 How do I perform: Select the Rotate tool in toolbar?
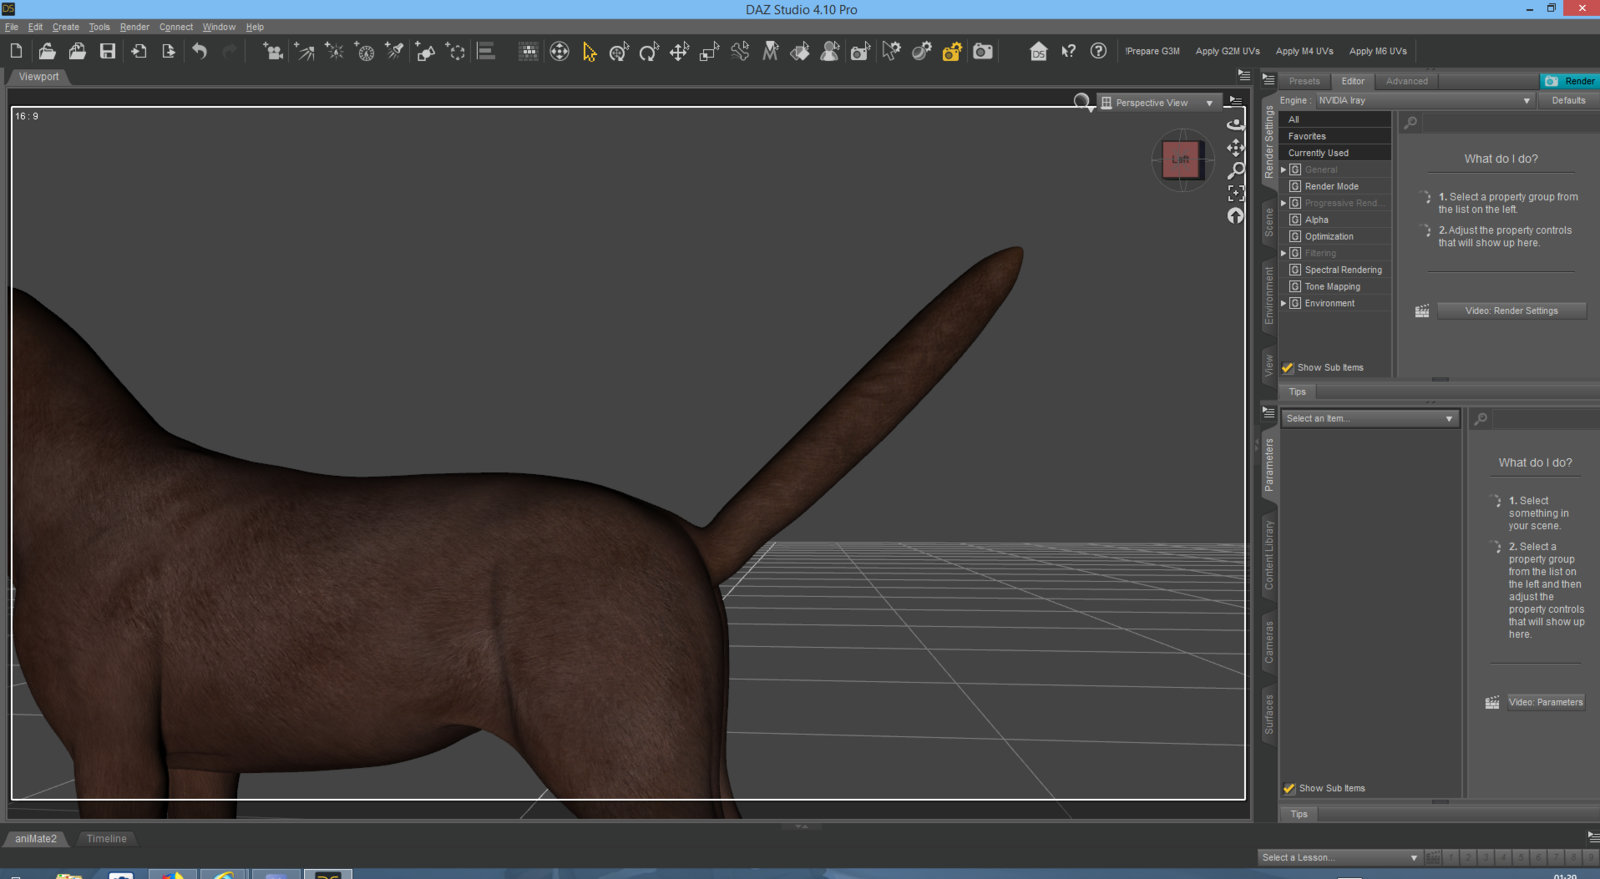click(649, 52)
